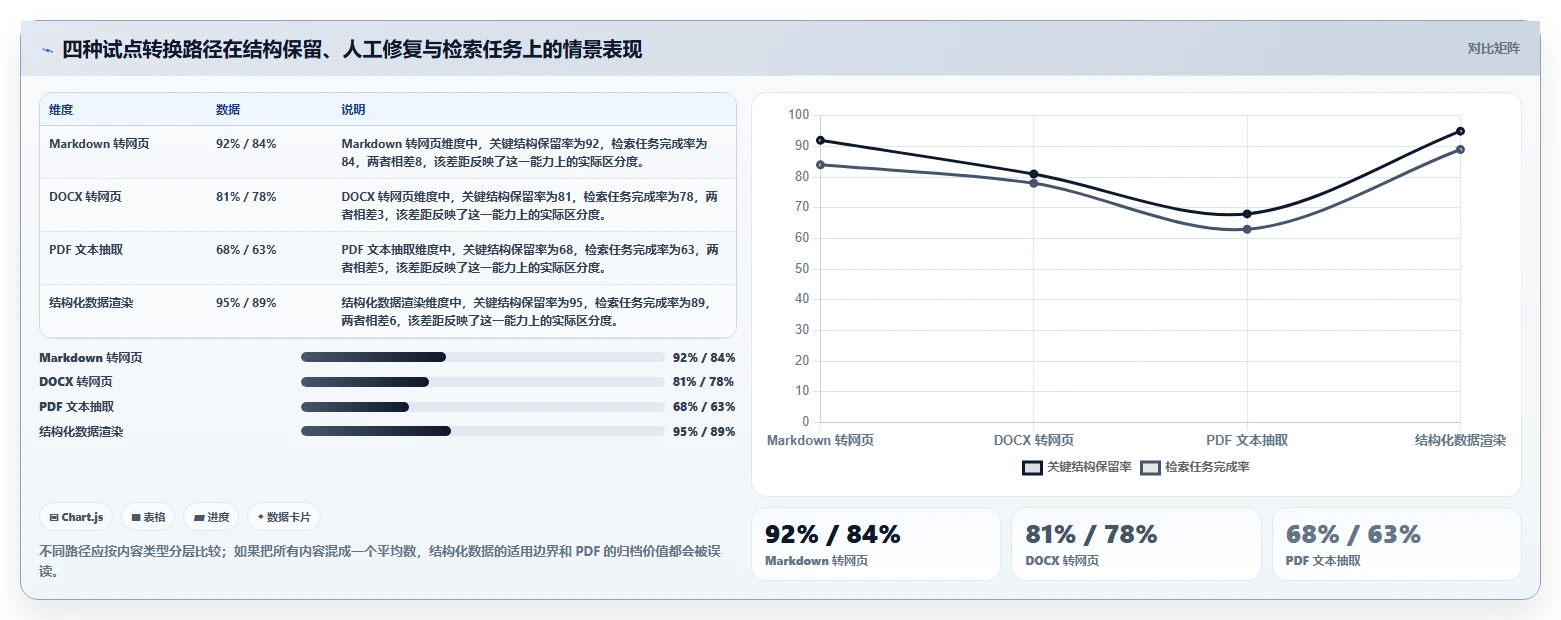Click the icon left of the page title
Viewport: 1561px width, 620px height.
[47, 51]
